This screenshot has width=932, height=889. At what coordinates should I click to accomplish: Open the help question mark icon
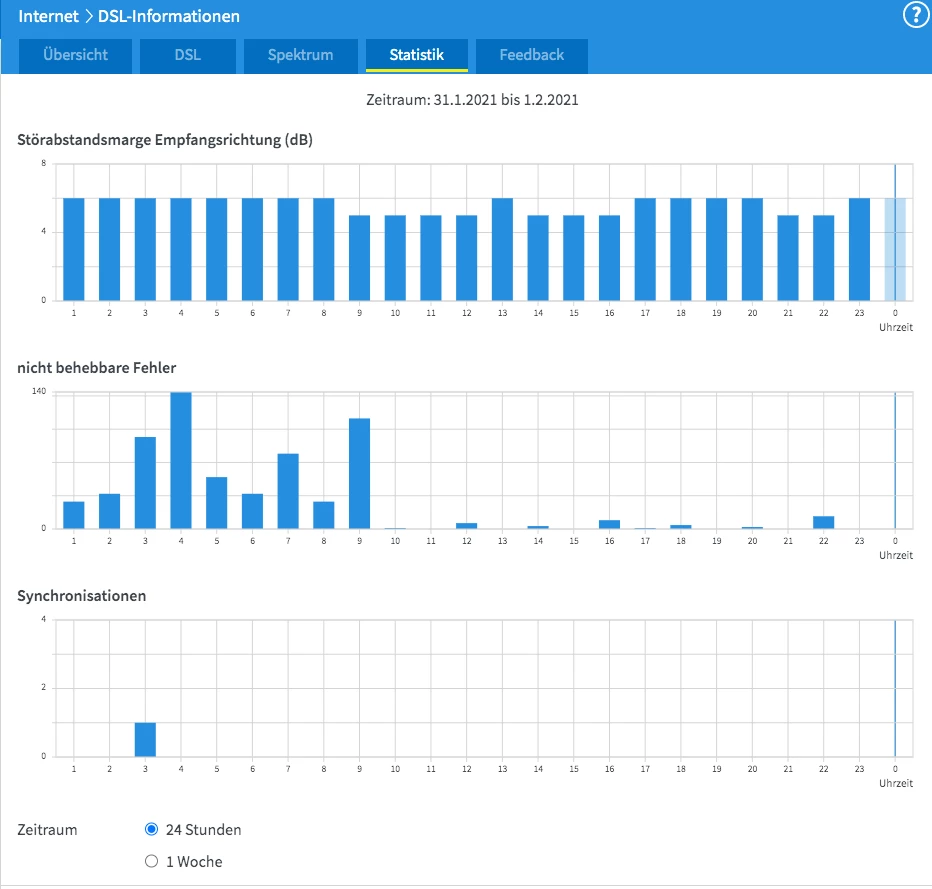915,15
